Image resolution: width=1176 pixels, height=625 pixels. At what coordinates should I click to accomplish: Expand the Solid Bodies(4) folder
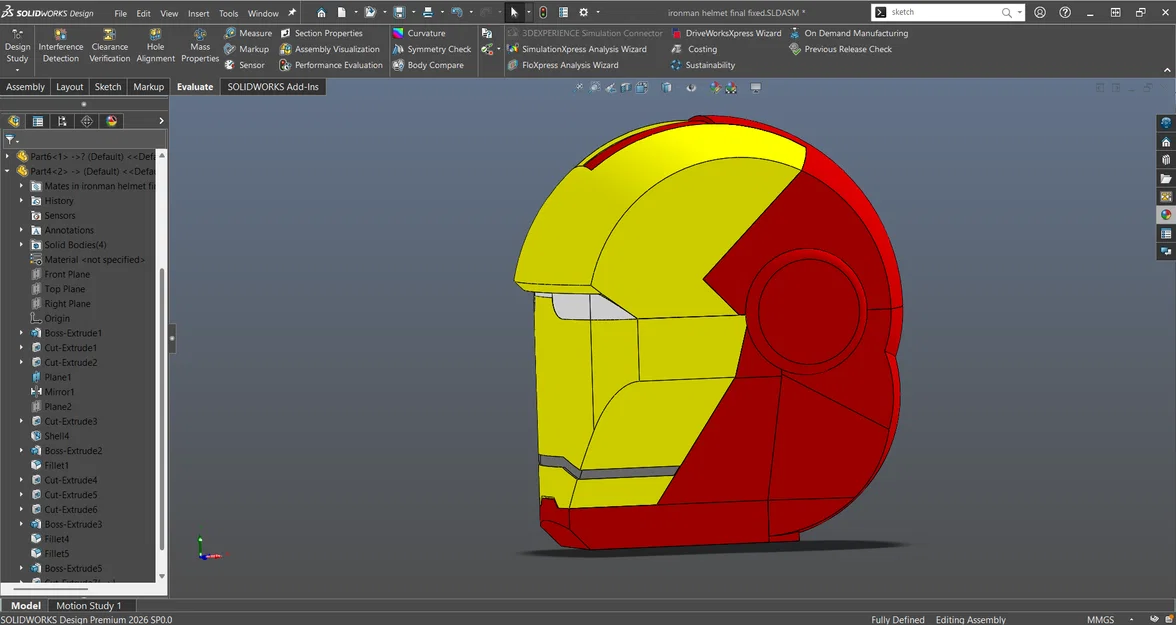pyautogui.click(x=22, y=244)
